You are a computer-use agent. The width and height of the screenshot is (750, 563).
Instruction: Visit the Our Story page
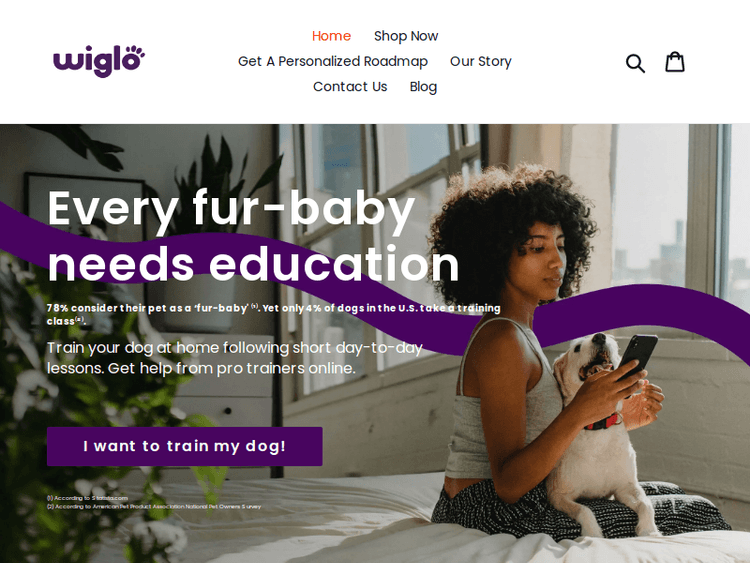481,61
